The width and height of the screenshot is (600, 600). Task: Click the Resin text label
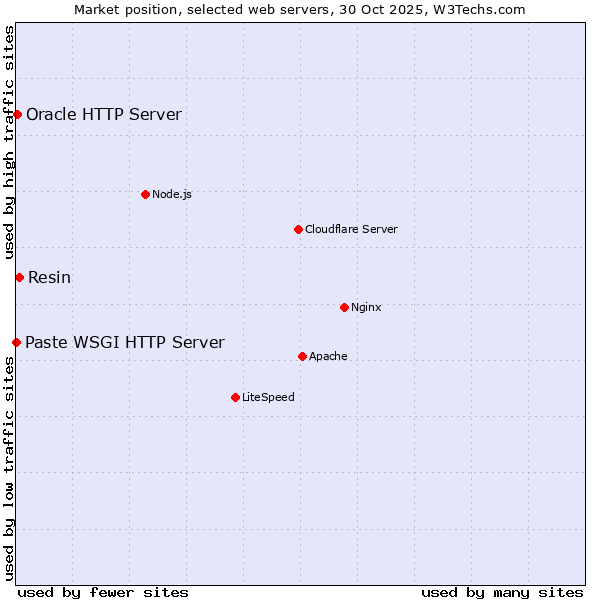(x=49, y=277)
